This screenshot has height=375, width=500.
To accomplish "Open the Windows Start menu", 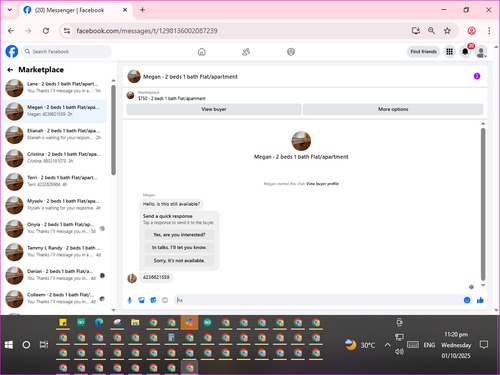I will pos(9,345).
